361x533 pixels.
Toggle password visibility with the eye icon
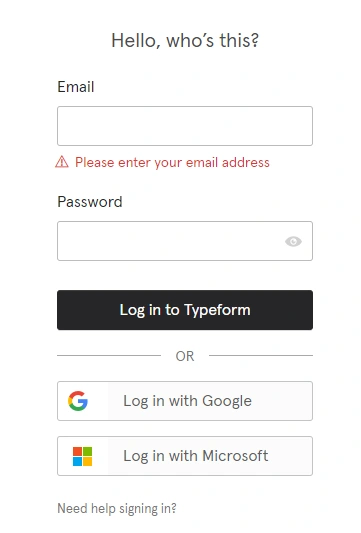(x=293, y=241)
